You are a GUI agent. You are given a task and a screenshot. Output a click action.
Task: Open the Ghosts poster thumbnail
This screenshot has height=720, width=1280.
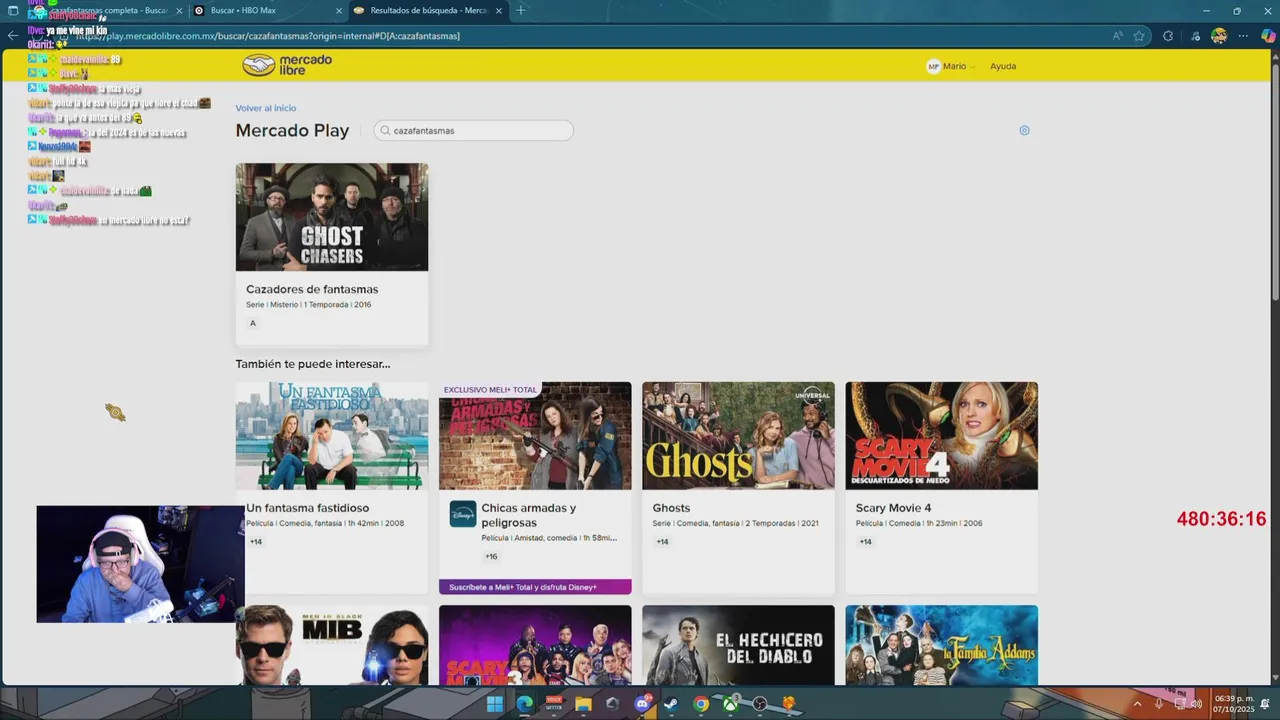pos(738,436)
